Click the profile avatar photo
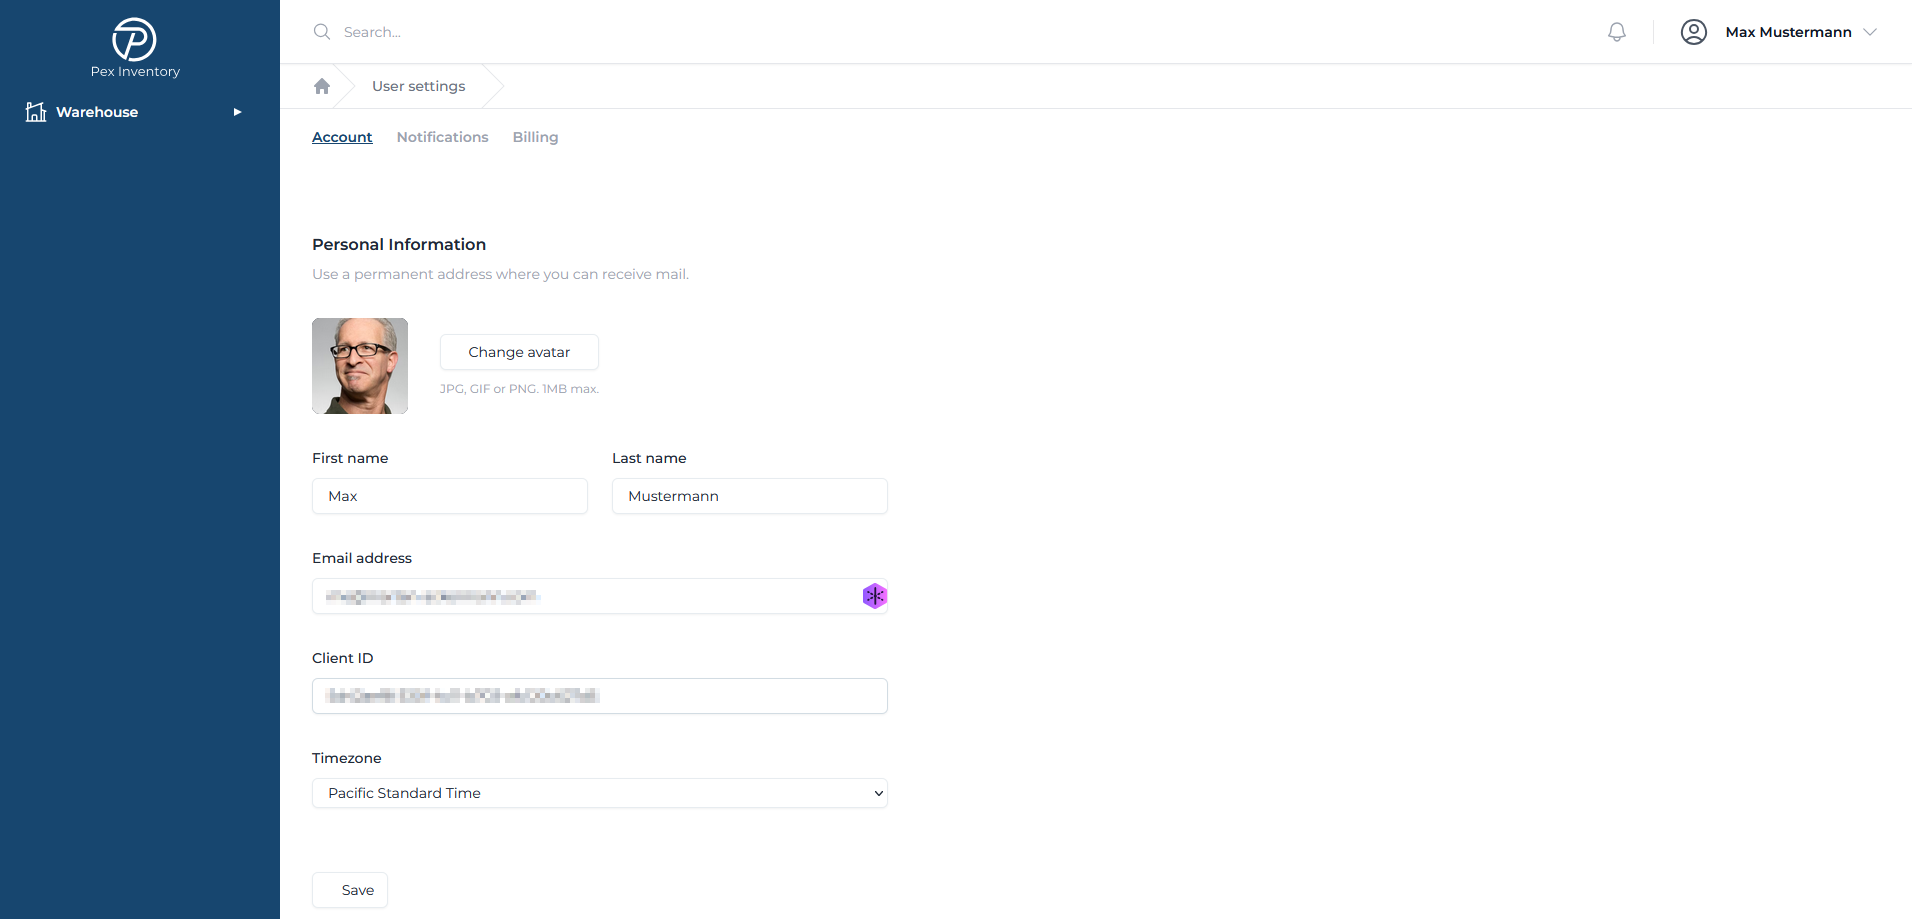Viewport: 1912px width, 919px height. 360,366
